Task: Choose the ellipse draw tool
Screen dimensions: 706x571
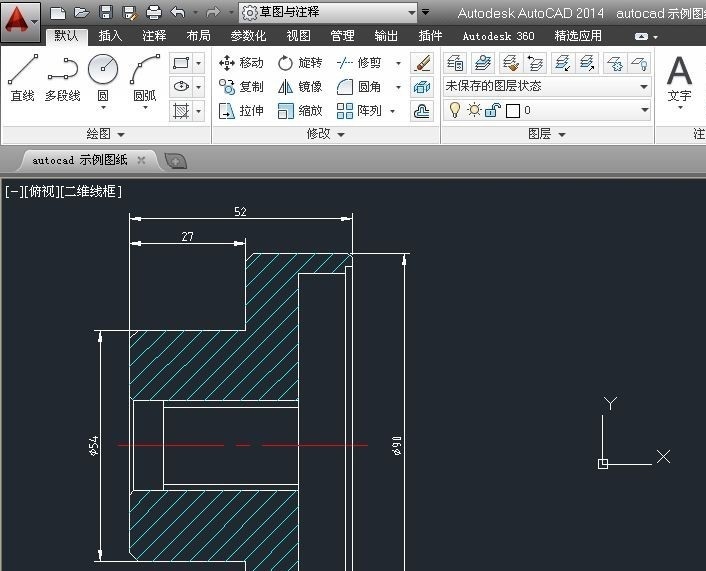Action: (181, 86)
